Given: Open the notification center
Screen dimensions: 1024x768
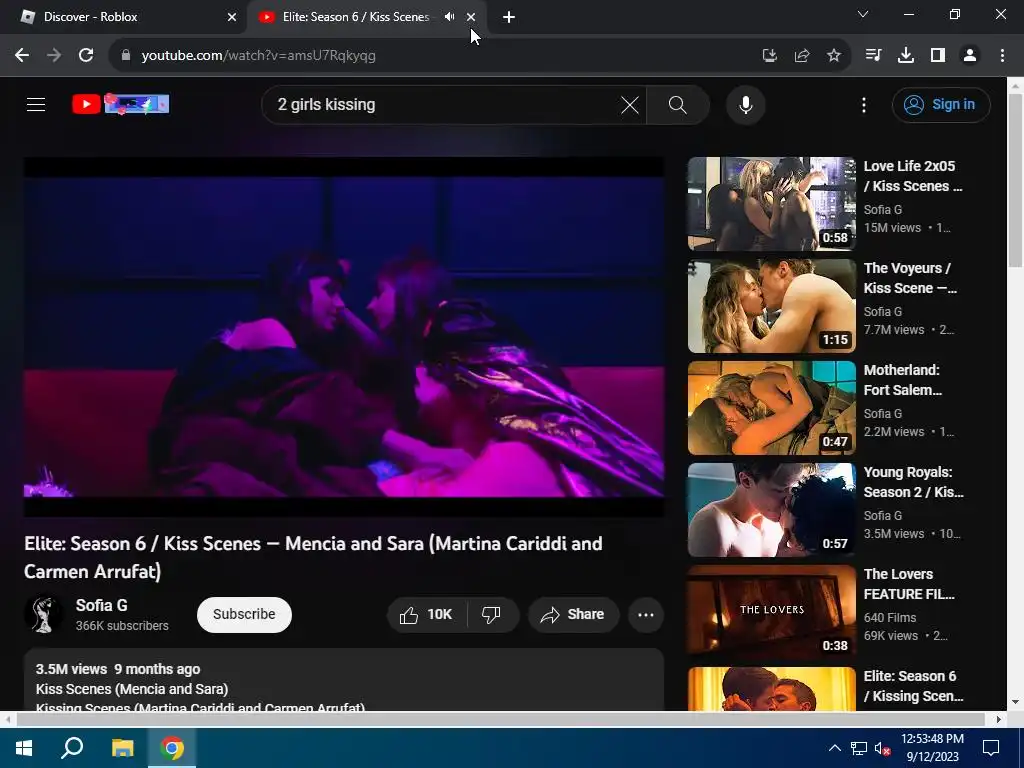Looking at the screenshot, I should pos(991,748).
